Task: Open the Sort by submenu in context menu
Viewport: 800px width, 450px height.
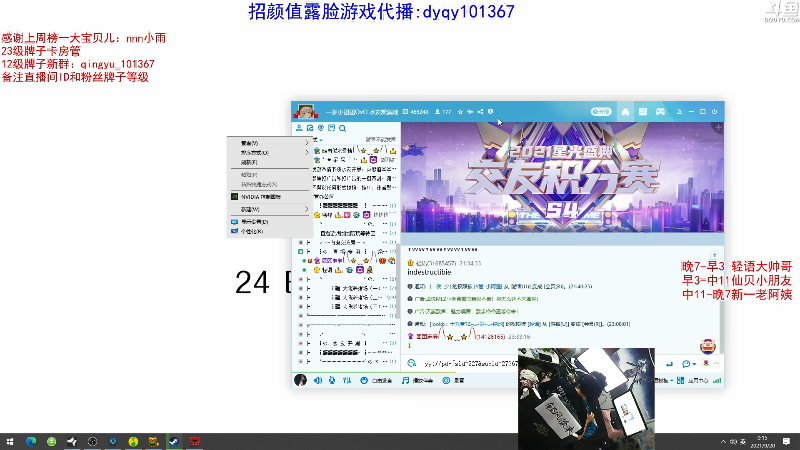Action: click(x=269, y=153)
